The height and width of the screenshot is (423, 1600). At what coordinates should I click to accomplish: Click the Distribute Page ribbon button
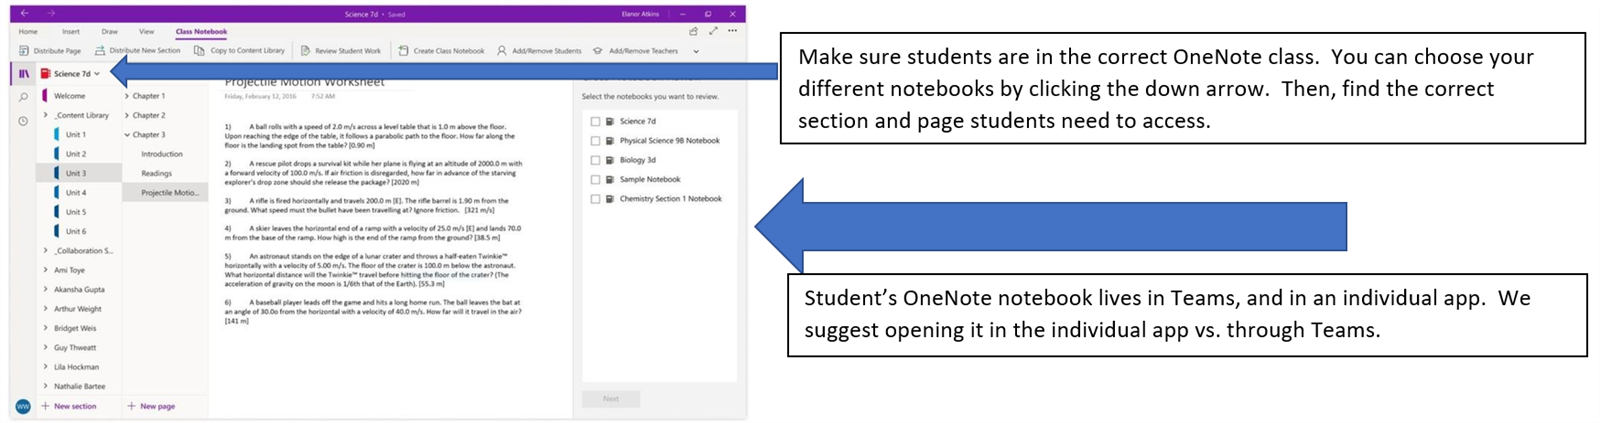(50, 50)
